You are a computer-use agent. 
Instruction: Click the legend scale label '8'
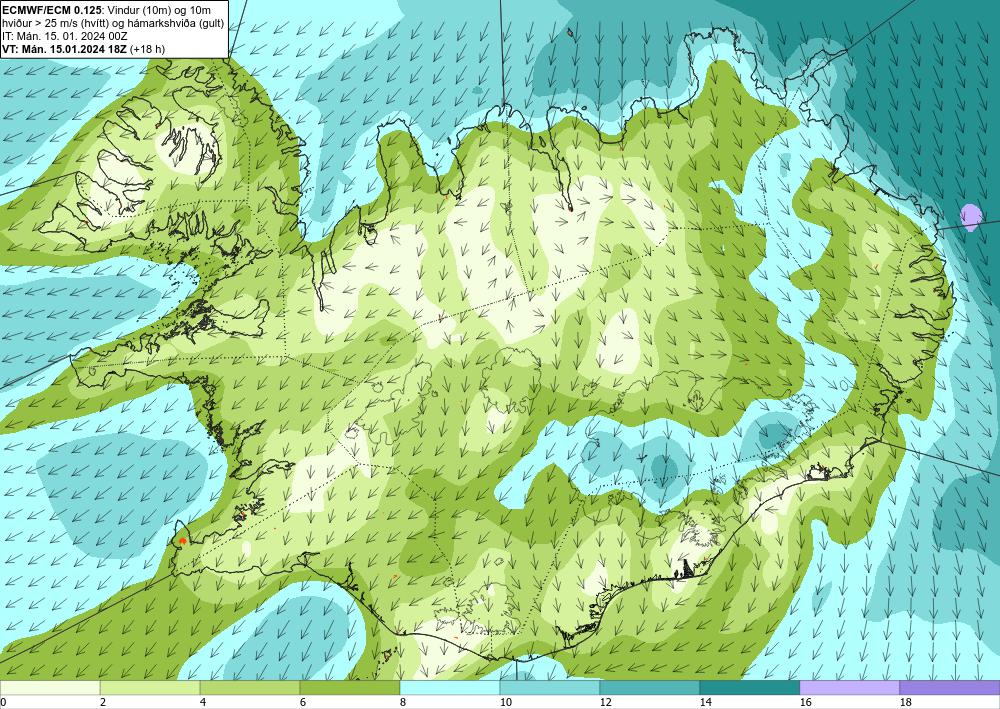pos(403,703)
